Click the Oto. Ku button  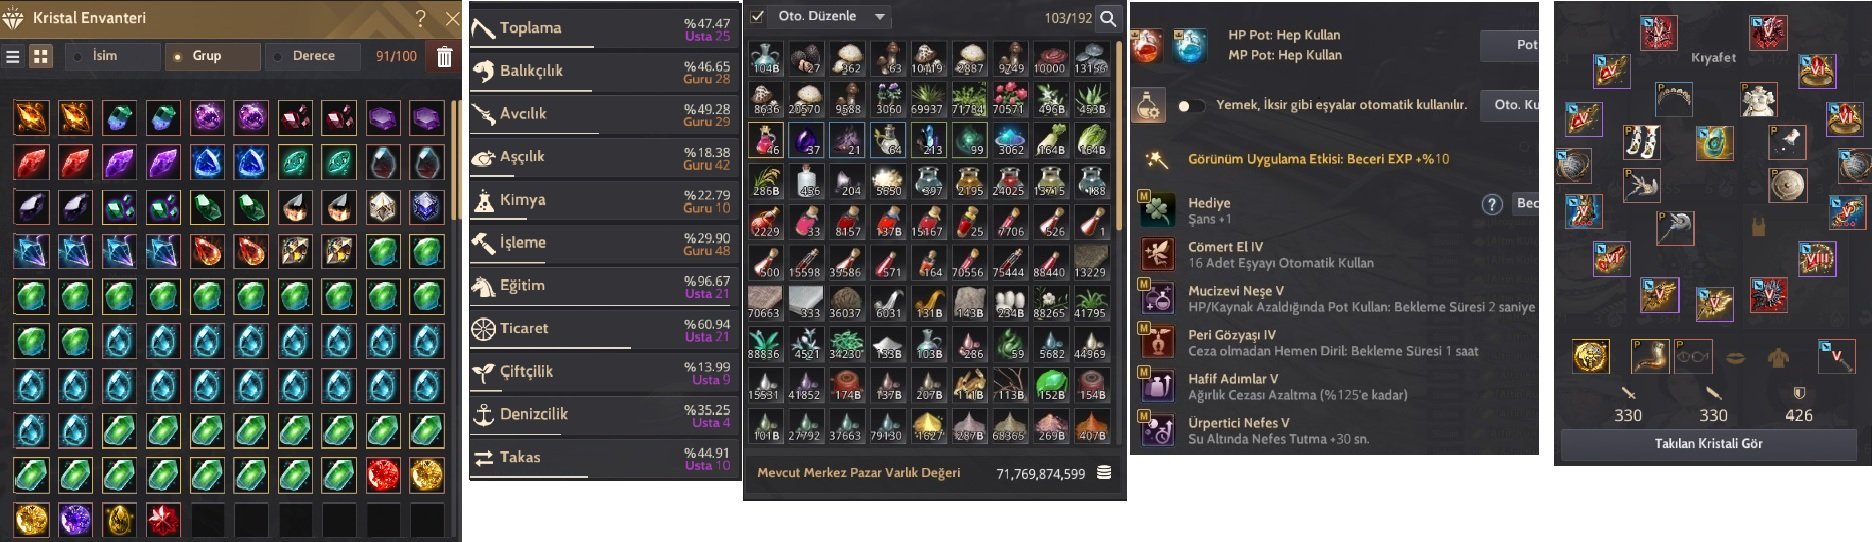(1510, 104)
